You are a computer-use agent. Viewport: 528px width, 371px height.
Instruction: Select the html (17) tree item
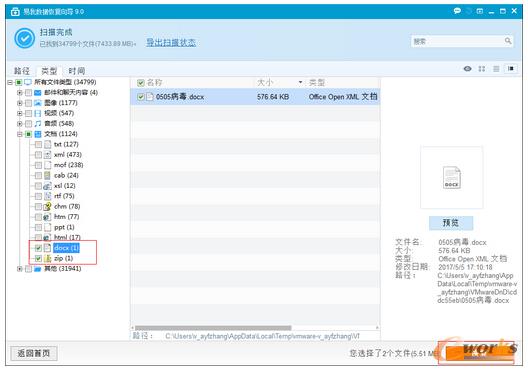click(x=67, y=237)
